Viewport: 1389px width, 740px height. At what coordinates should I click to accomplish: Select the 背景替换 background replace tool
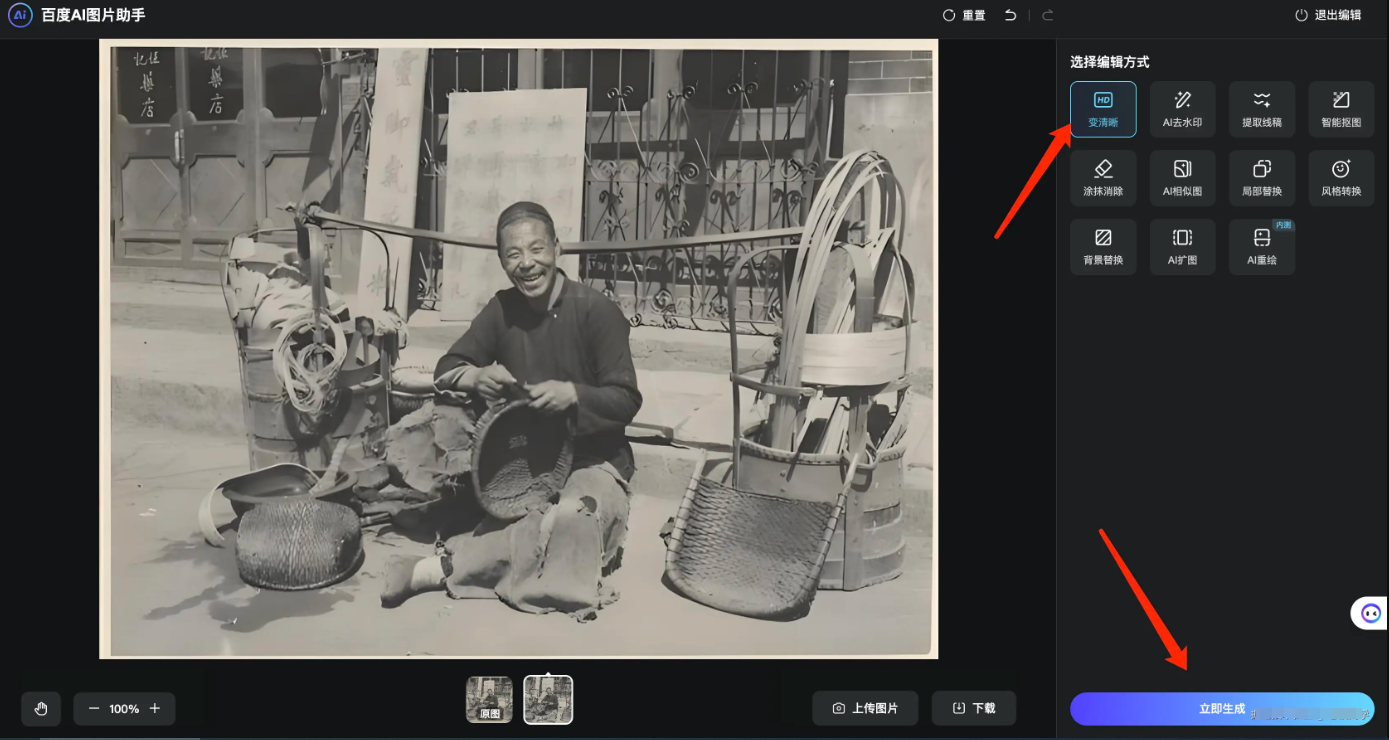[x=1103, y=247]
